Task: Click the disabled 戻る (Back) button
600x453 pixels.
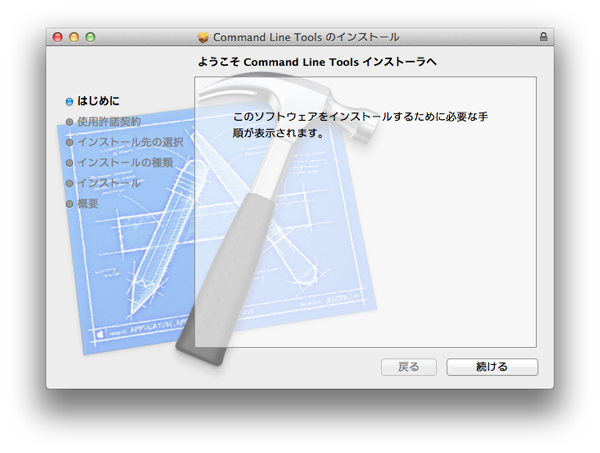Action: pyautogui.click(x=409, y=367)
